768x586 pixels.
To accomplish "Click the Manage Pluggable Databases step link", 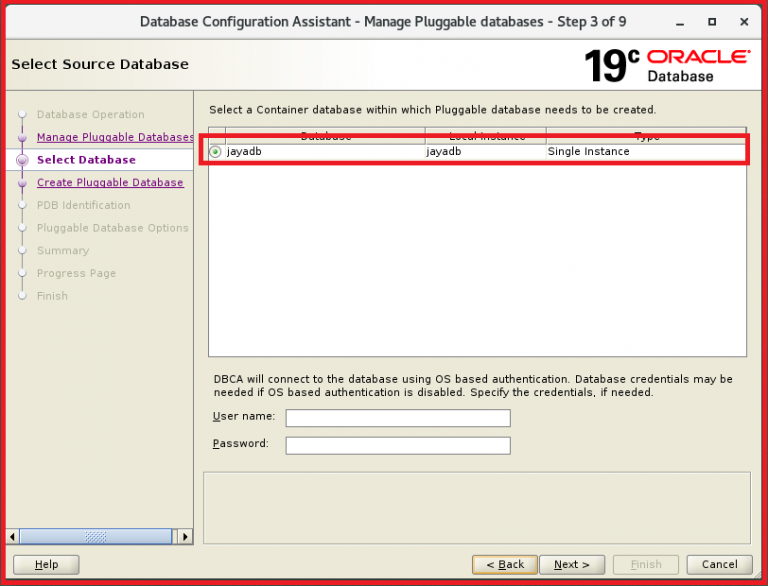I will pyautogui.click(x=114, y=137).
